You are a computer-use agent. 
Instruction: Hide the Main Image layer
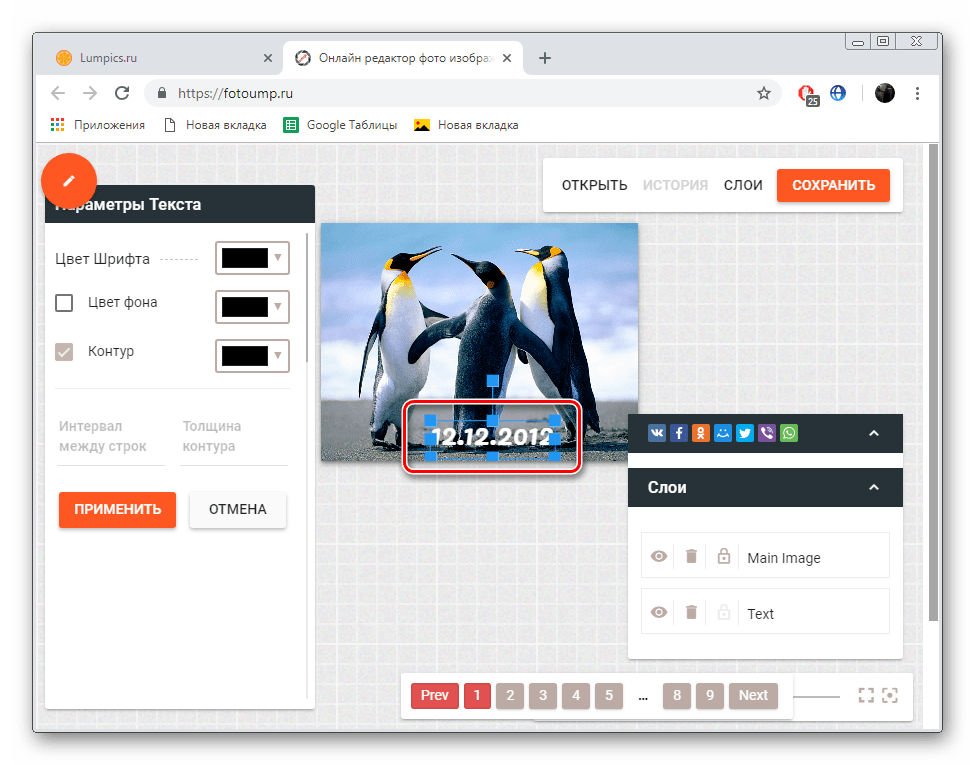(659, 556)
